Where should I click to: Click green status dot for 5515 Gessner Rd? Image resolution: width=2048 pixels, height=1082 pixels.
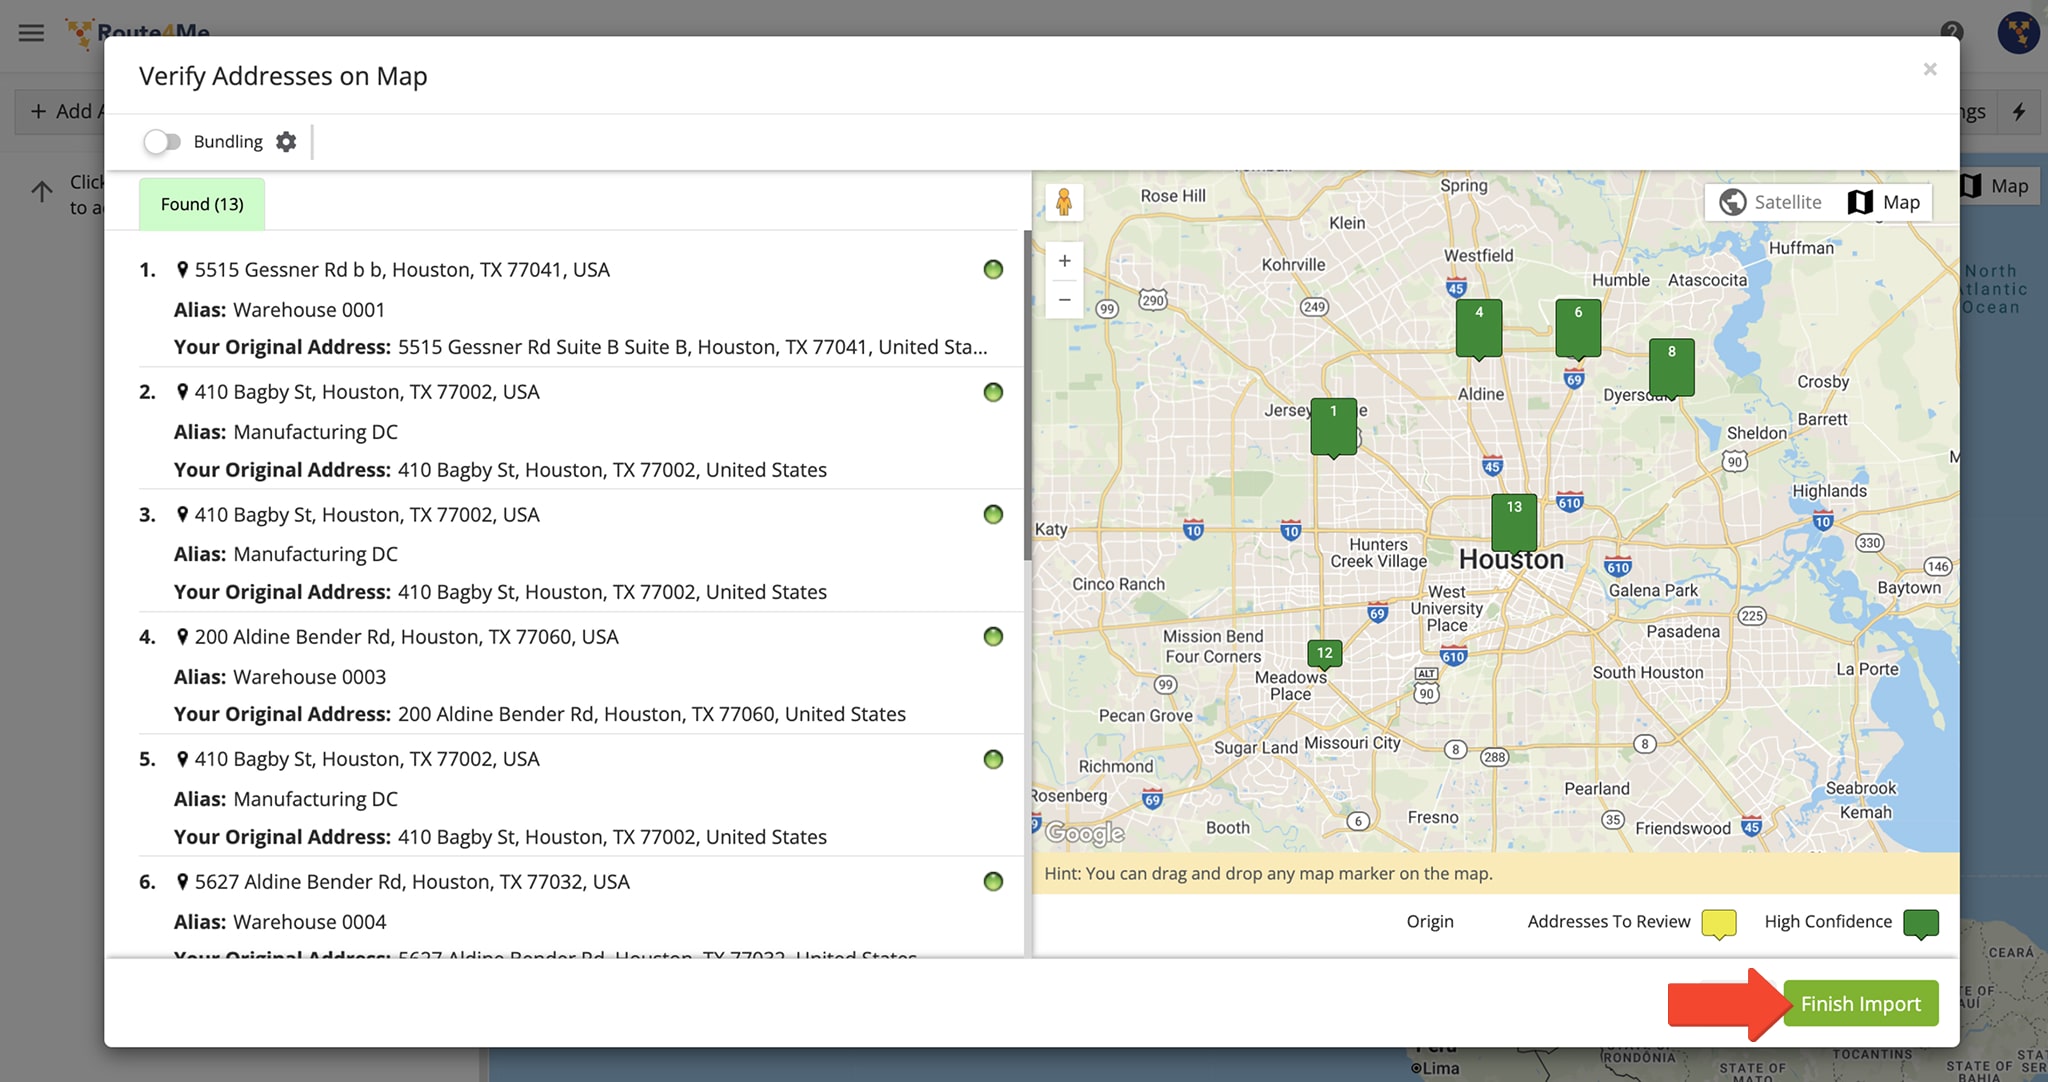pos(993,269)
